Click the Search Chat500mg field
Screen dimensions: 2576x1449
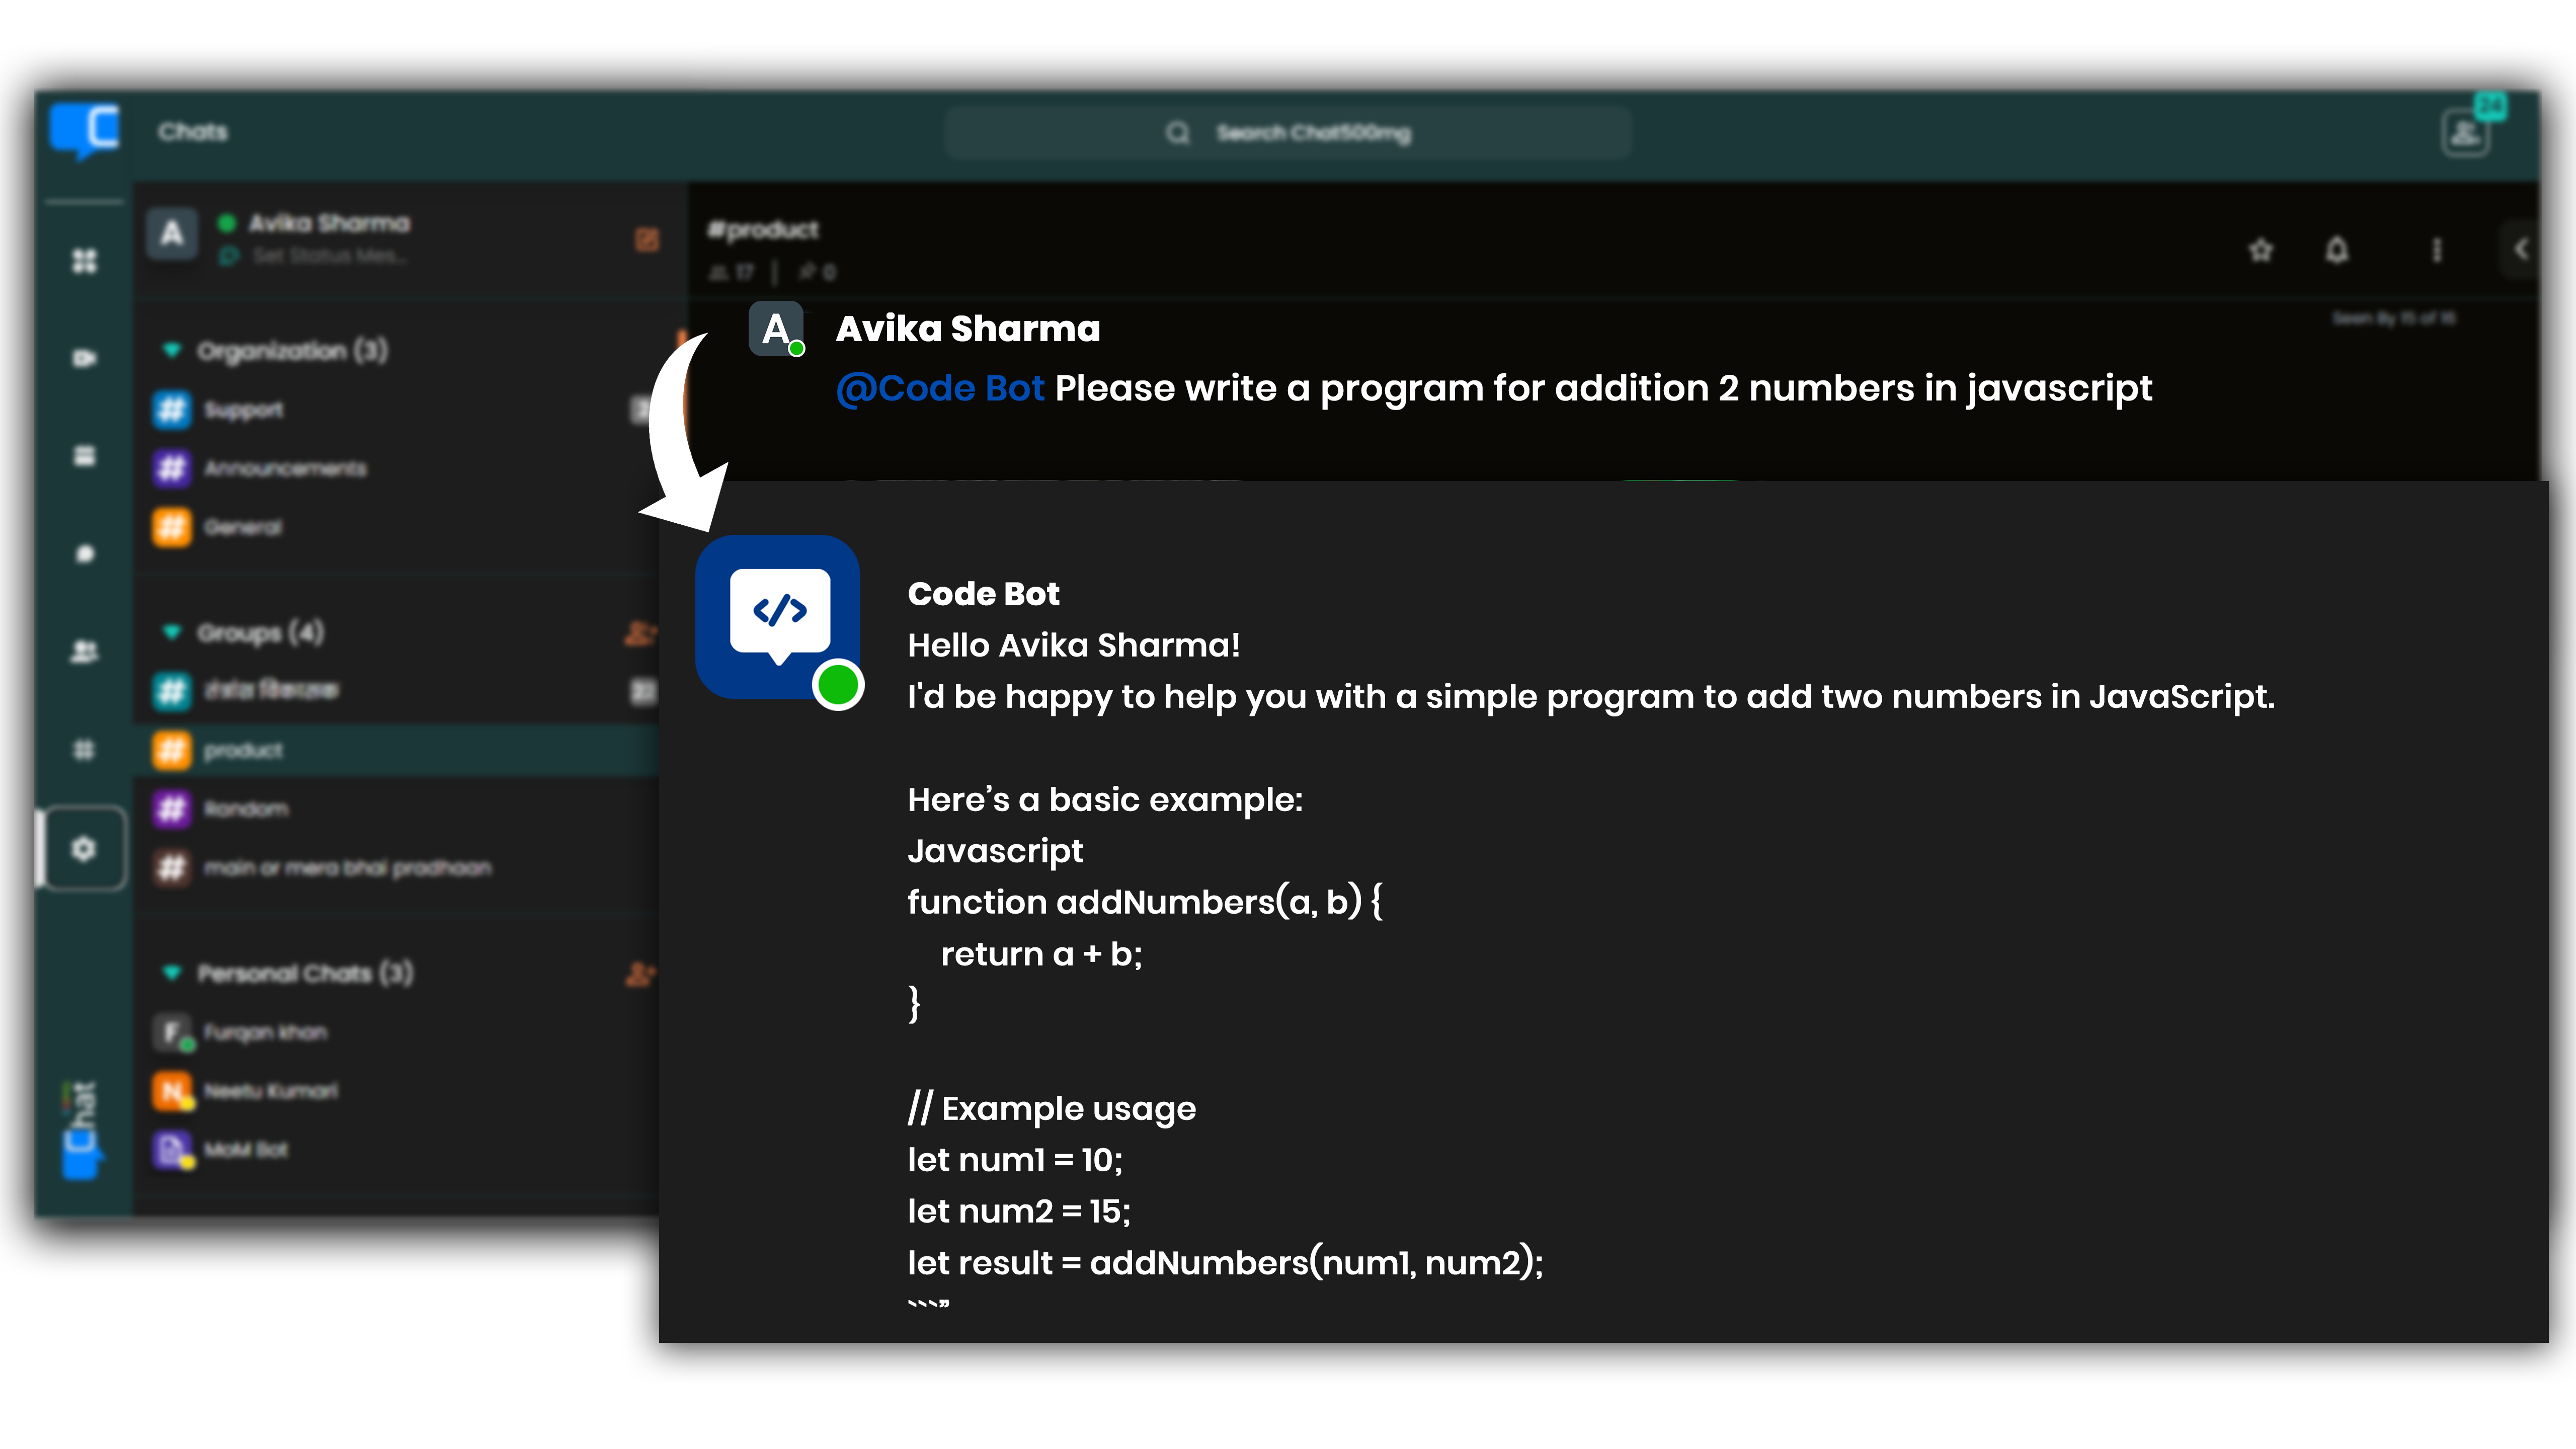point(1288,133)
